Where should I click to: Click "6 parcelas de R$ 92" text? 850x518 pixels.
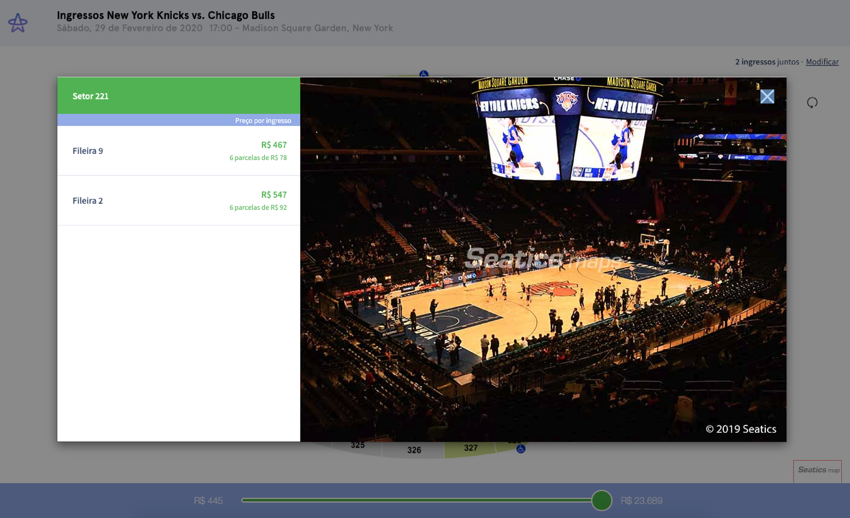(x=258, y=208)
